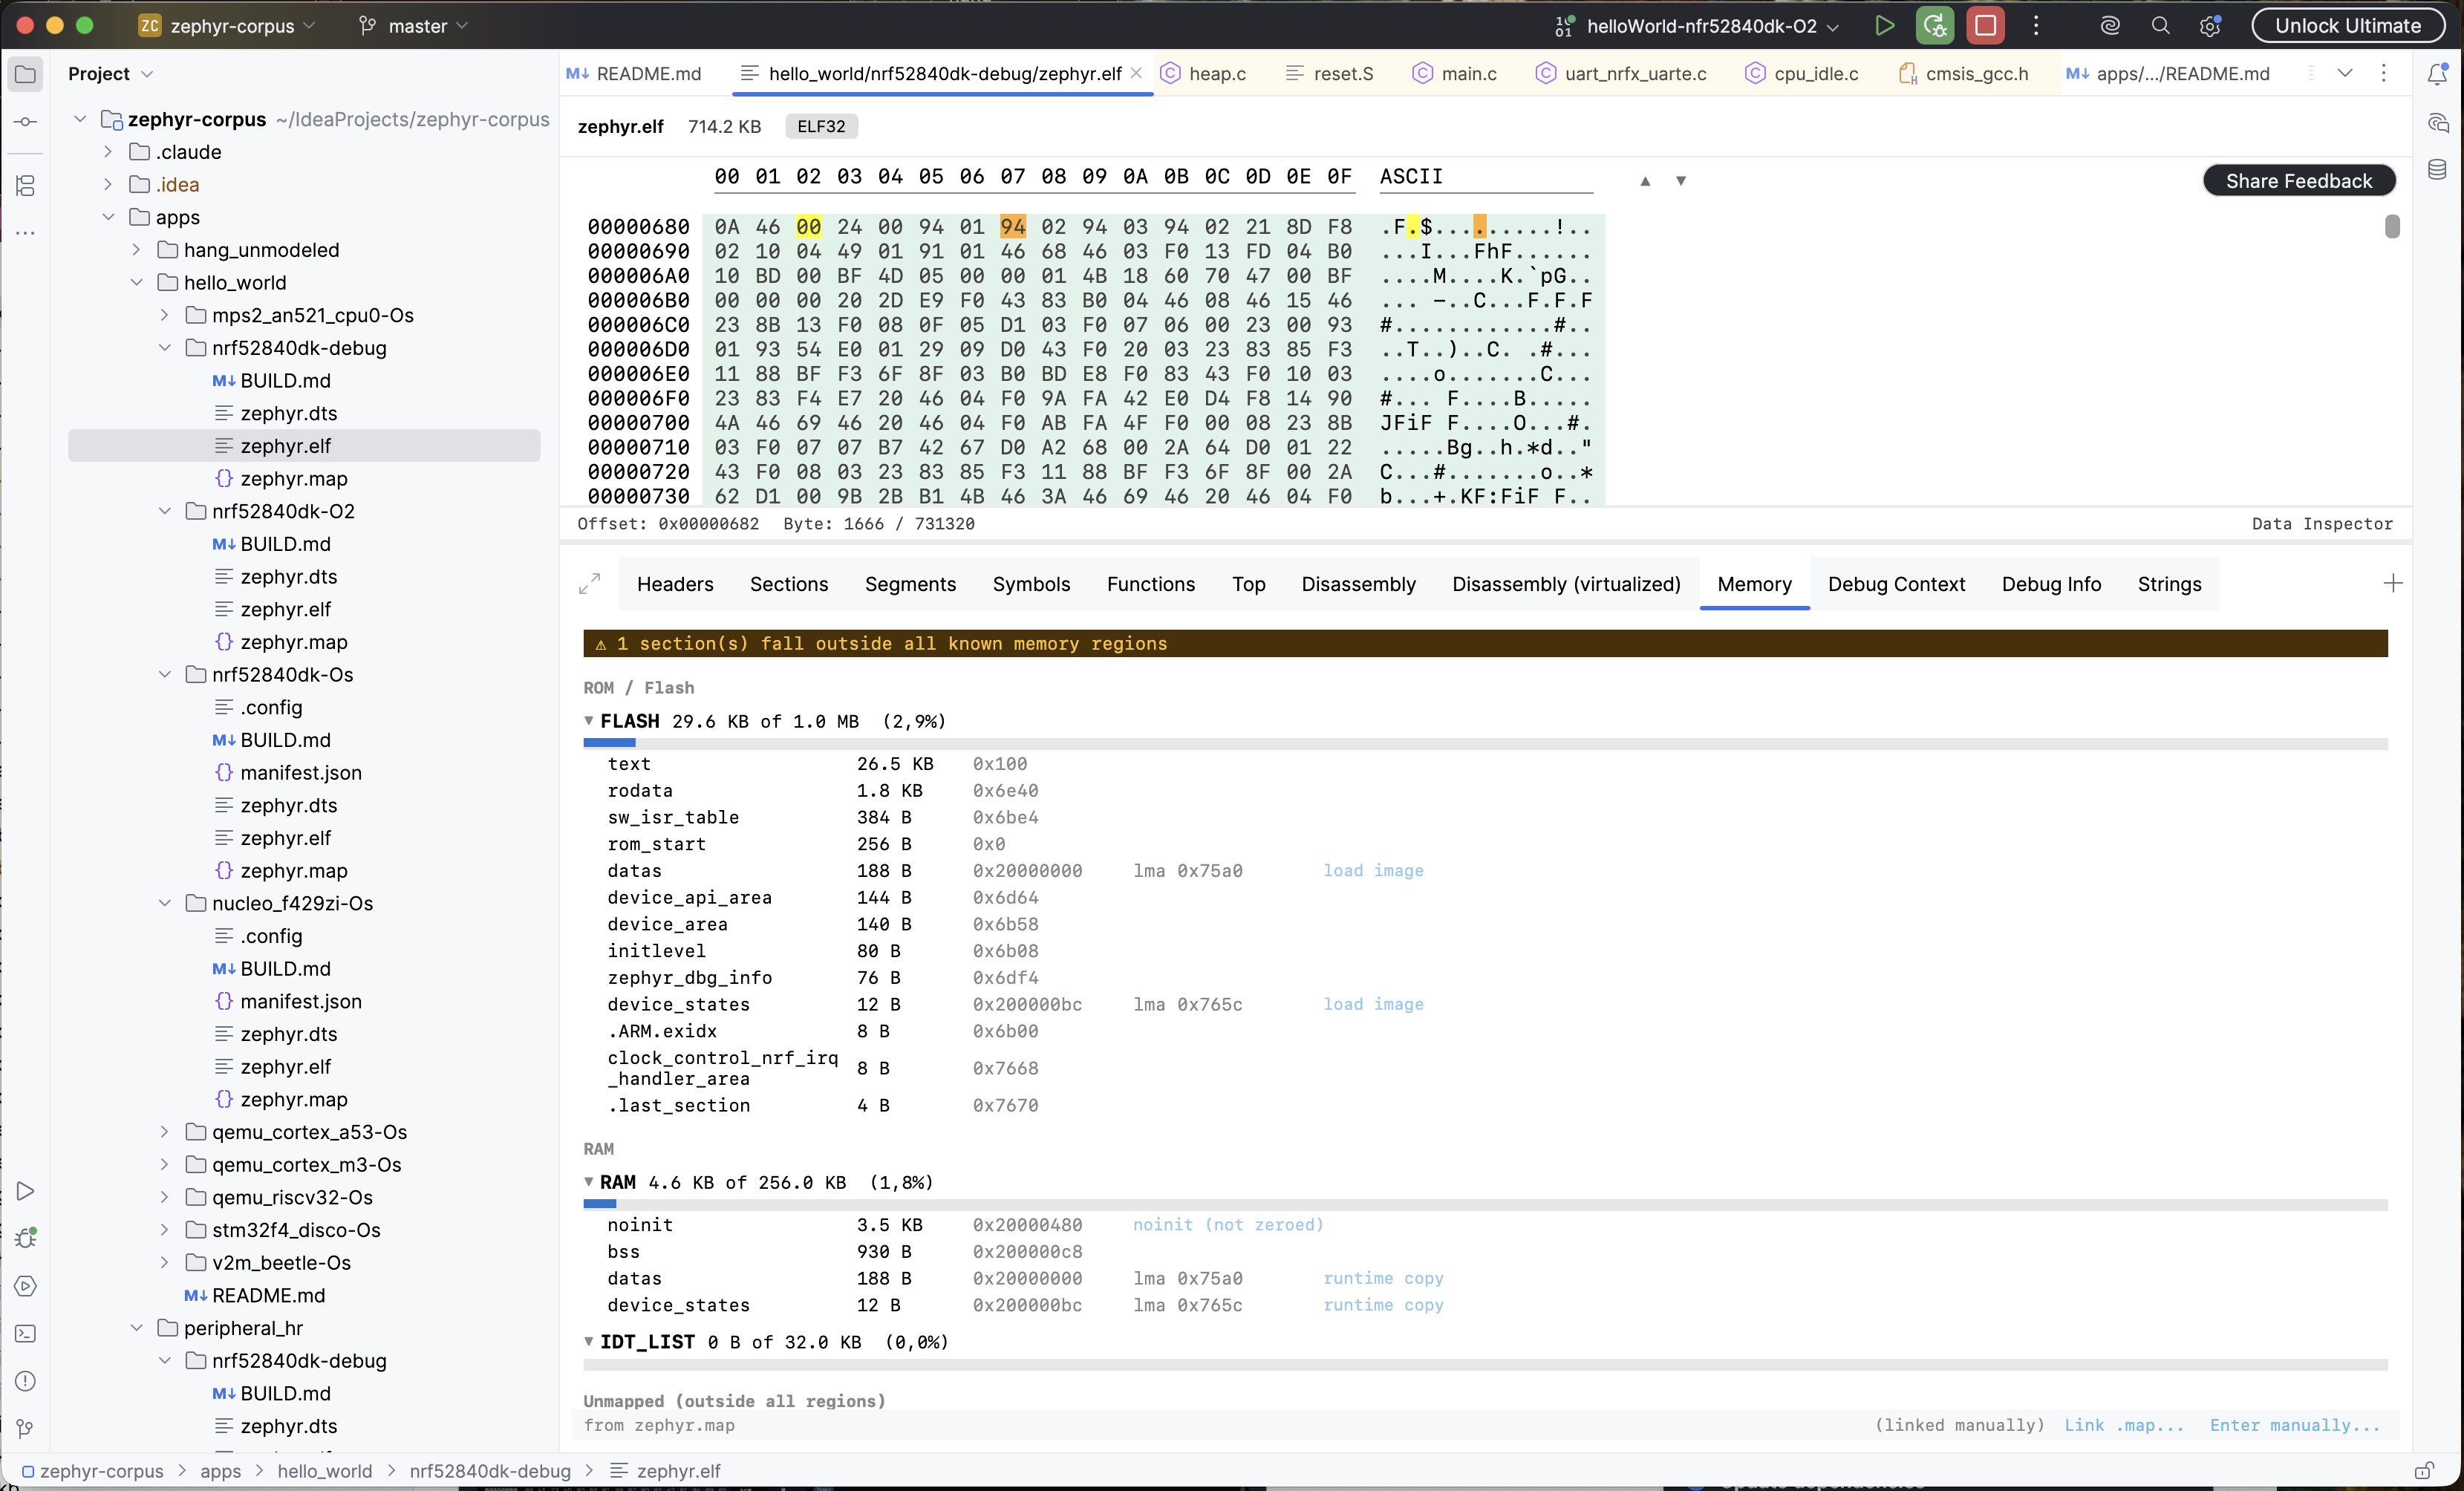This screenshot has width=2464, height=1491.
Task: Expand the qemu_cortex_a53-Os folder
Action: (x=165, y=1132)
